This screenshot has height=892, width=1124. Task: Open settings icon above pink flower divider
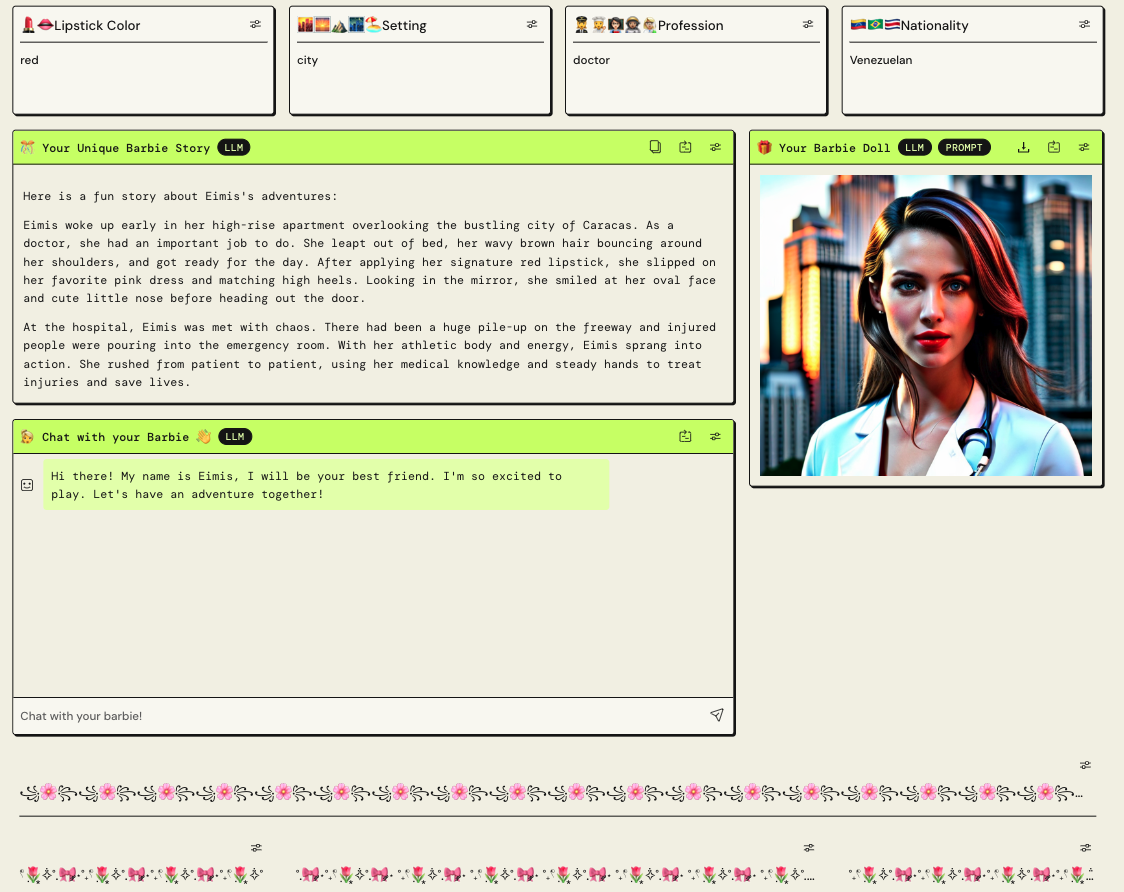(1085, 765)
